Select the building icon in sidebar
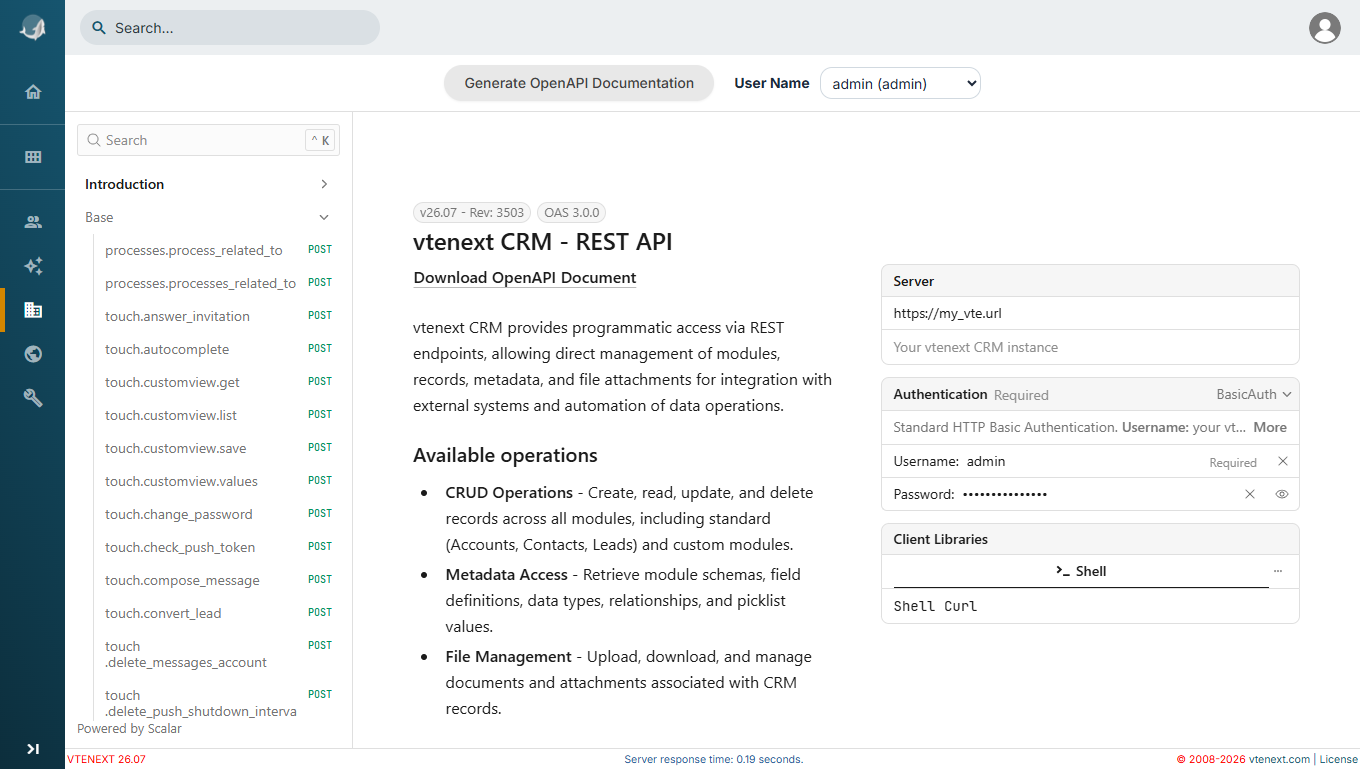Image resolution: width=1360 pixels, height=769 pixels. click(33, 310)
